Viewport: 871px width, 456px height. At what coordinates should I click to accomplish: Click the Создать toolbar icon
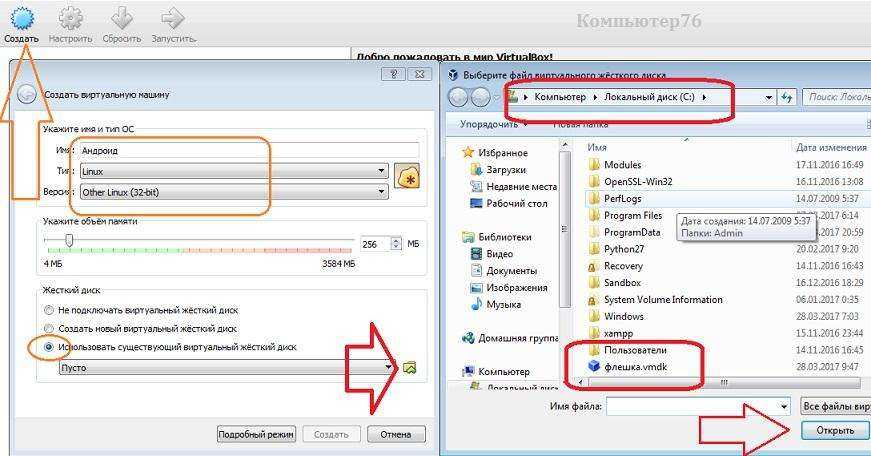point(21,18)
